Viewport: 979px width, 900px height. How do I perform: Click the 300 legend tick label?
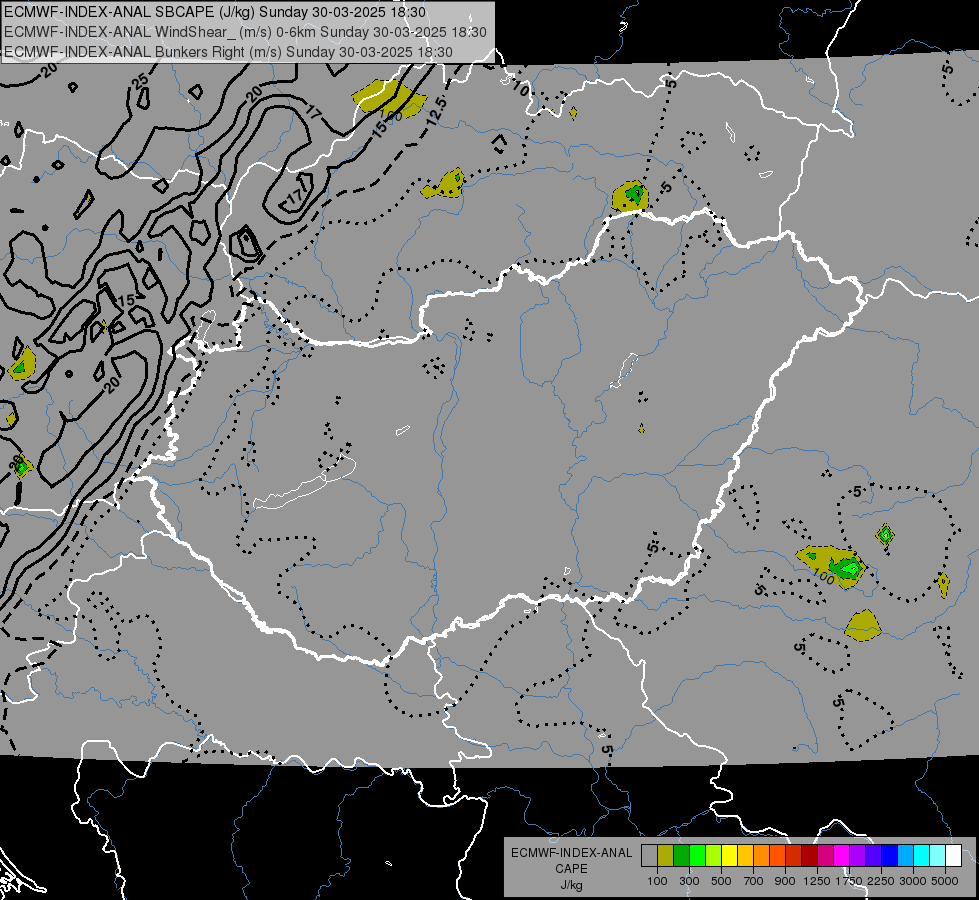[x=689, y=881]
